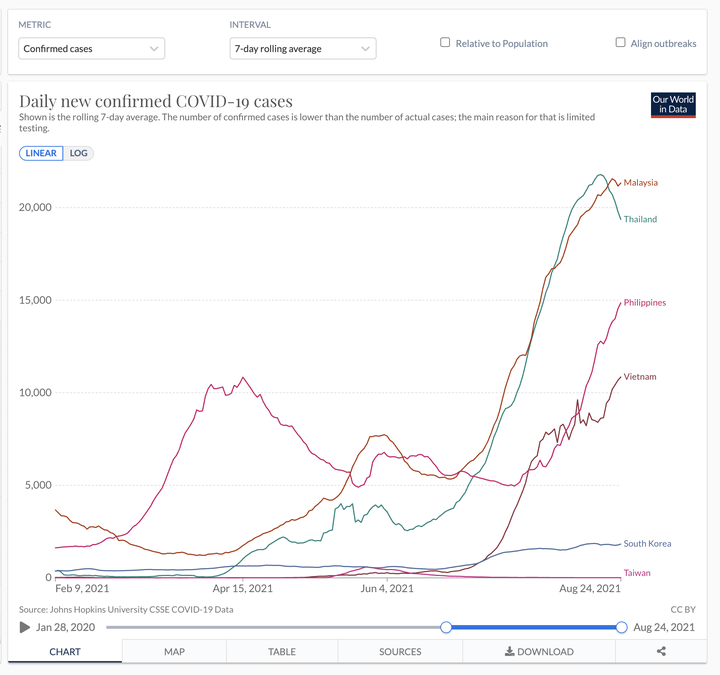Image resolution: width=720 pixels, height=675 pixels.
Task: Open the TABLE tab
Action: tap(282, 651)
